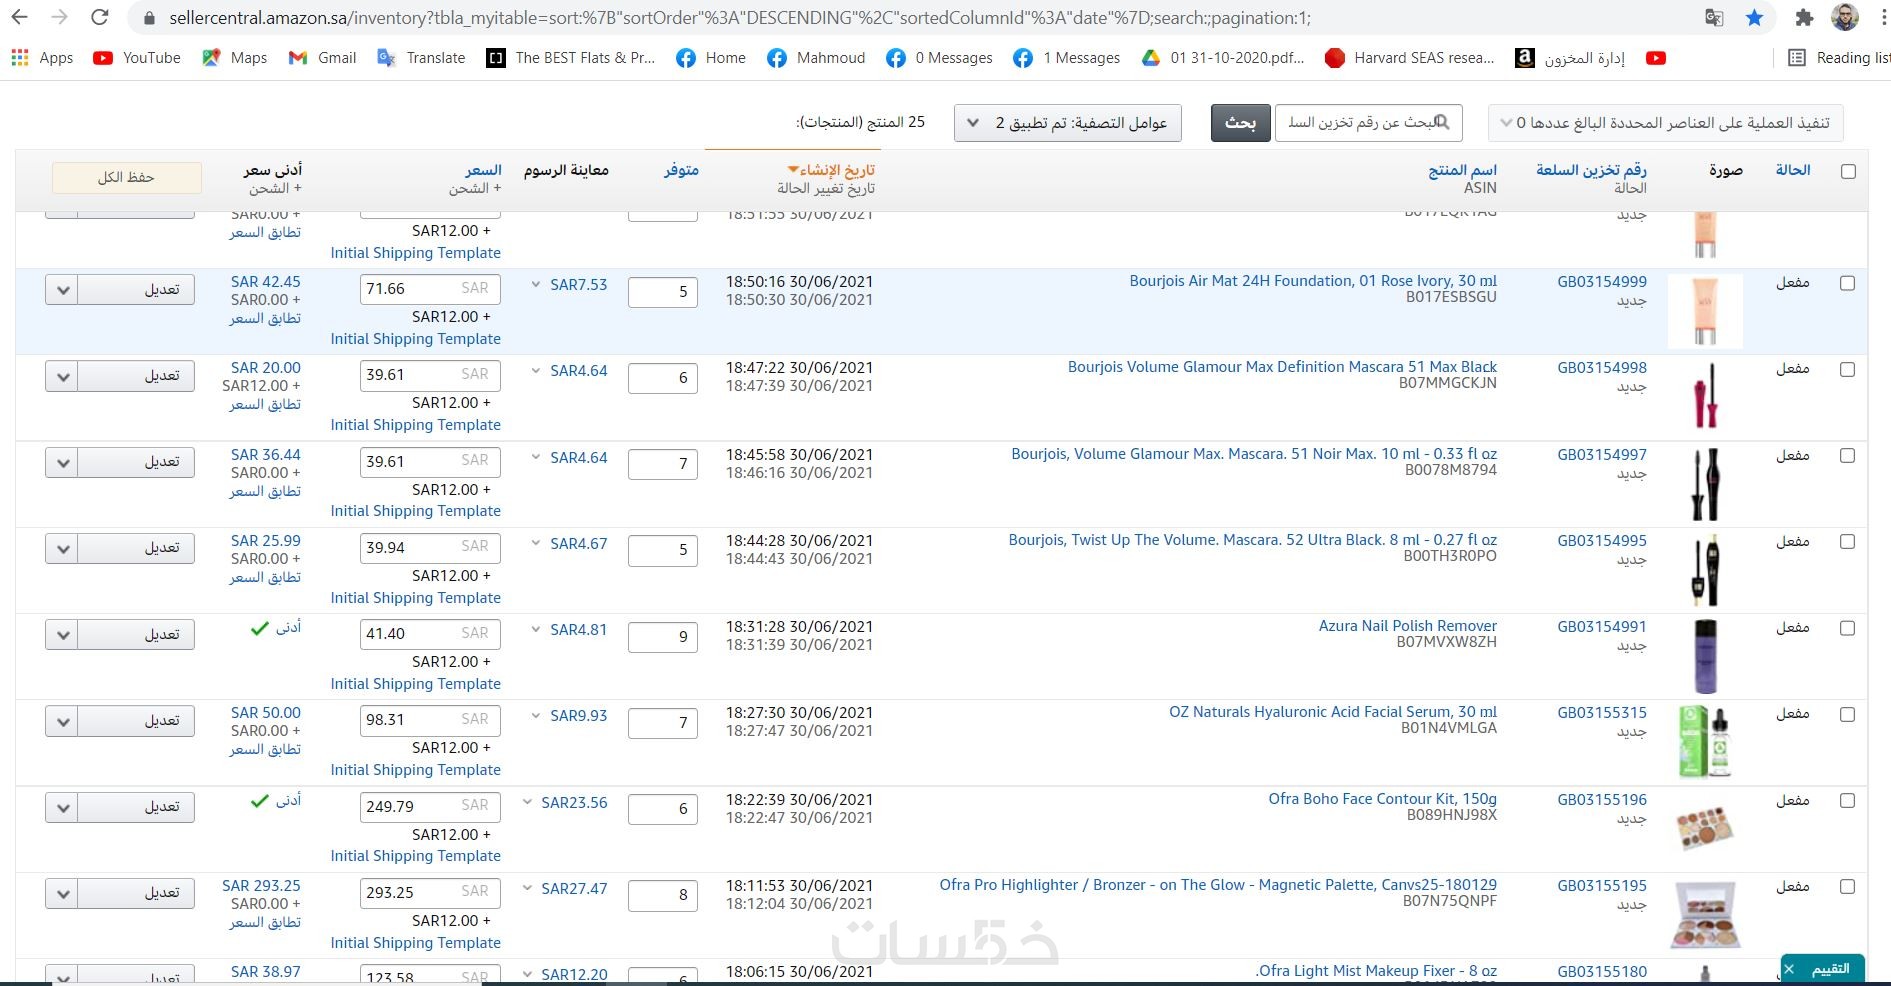Reload the Seller Central page

point(99,18)
